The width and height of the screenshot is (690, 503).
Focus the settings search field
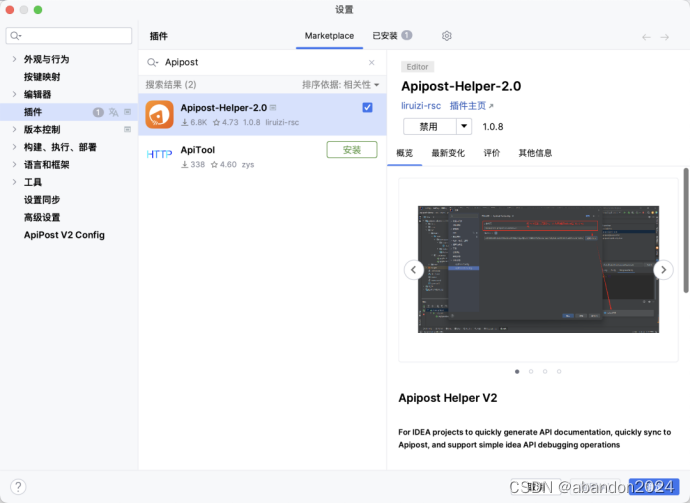(69, 36)
